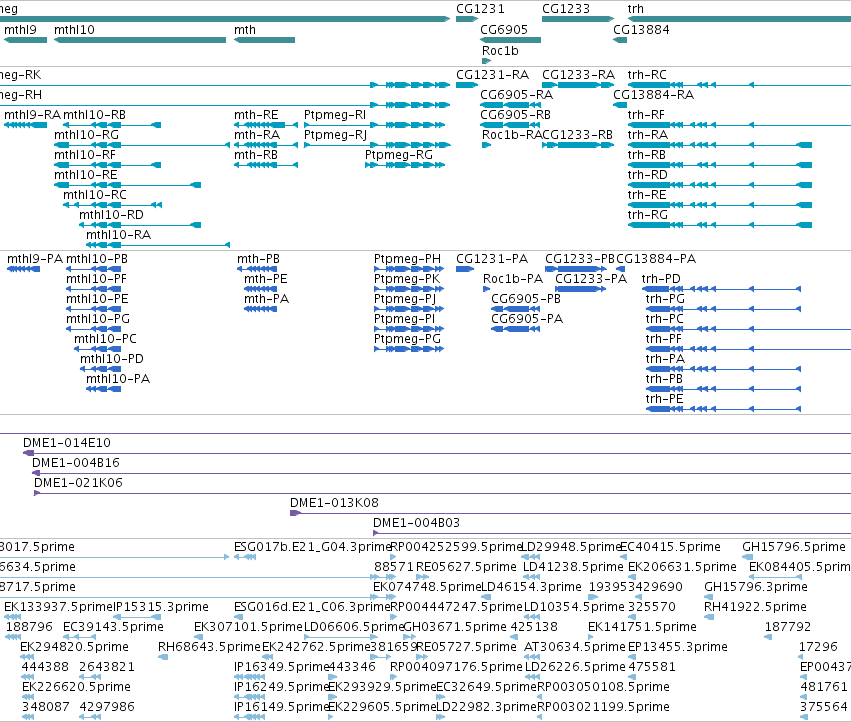This screenshot has width=851, height=722.
Task: Select transcript CG13884-RA
Action: [x=653, y=94]
